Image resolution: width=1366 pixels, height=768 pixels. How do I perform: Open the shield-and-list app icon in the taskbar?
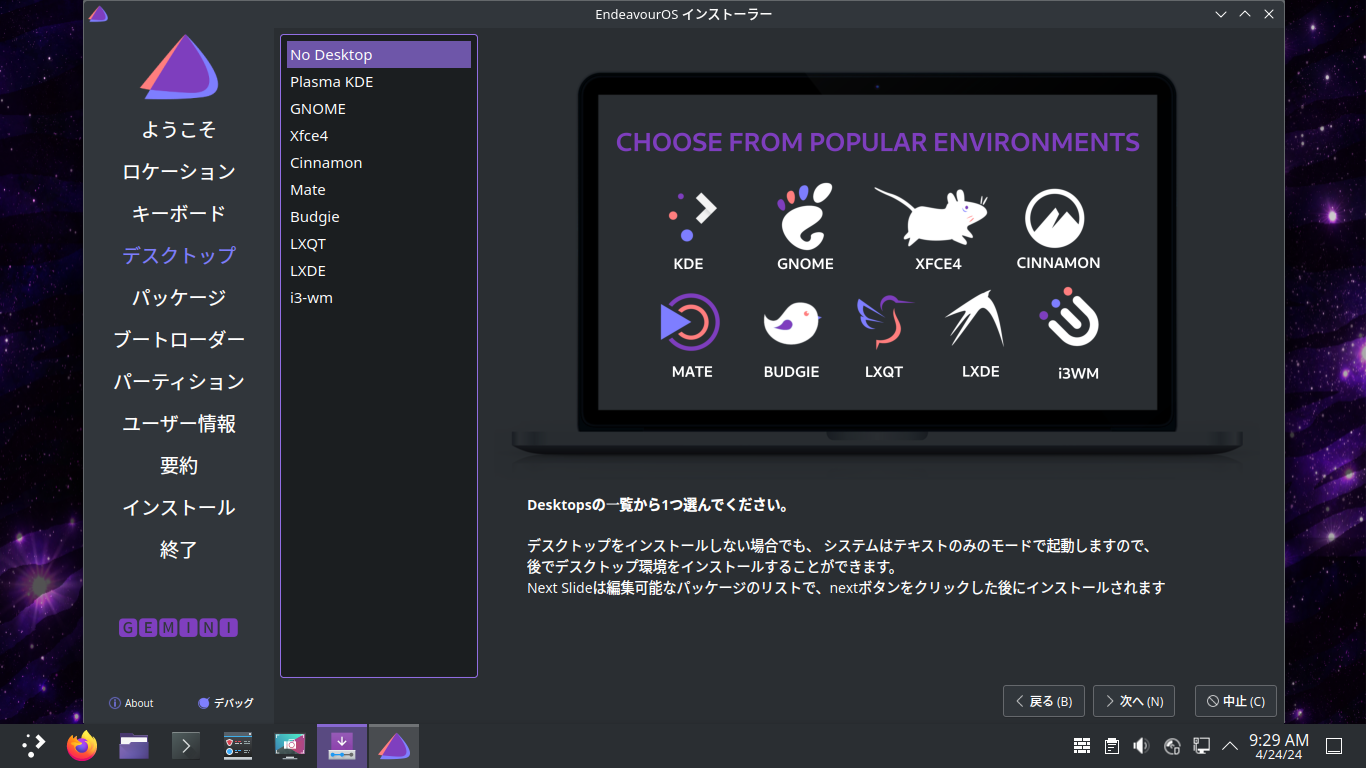click(238, 746)
